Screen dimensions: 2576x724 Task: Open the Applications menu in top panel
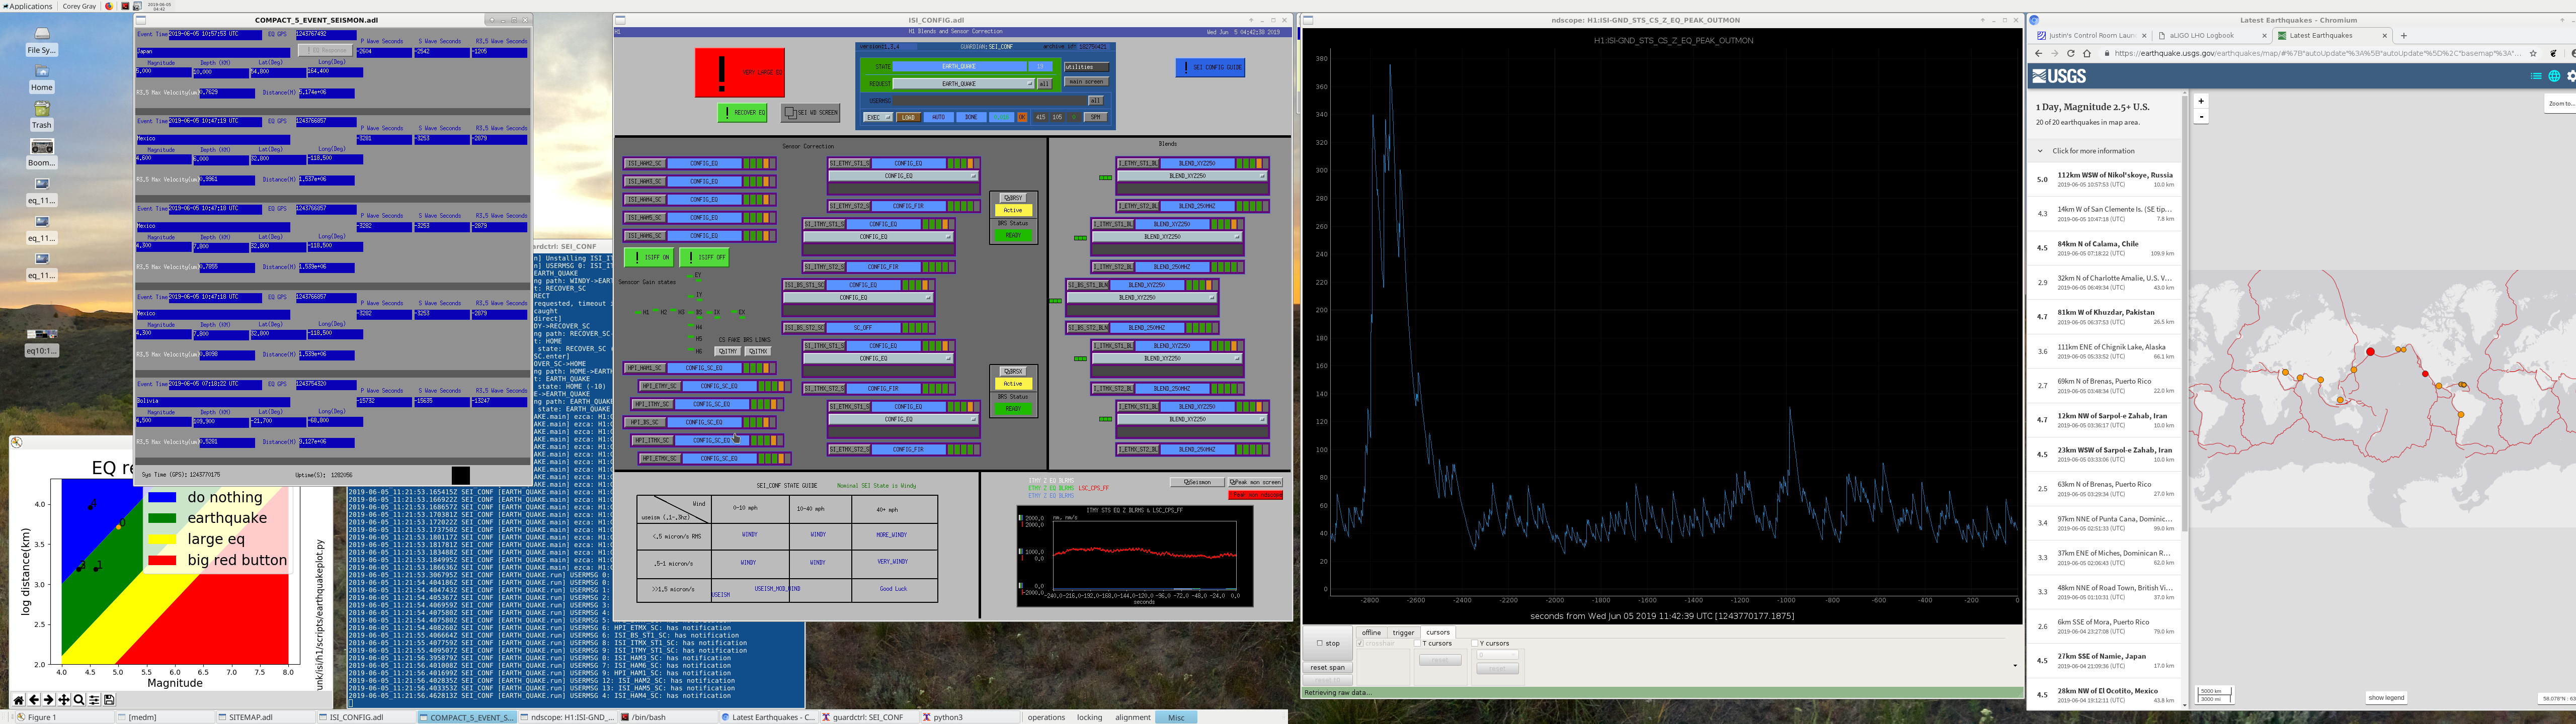pos(27,6)
